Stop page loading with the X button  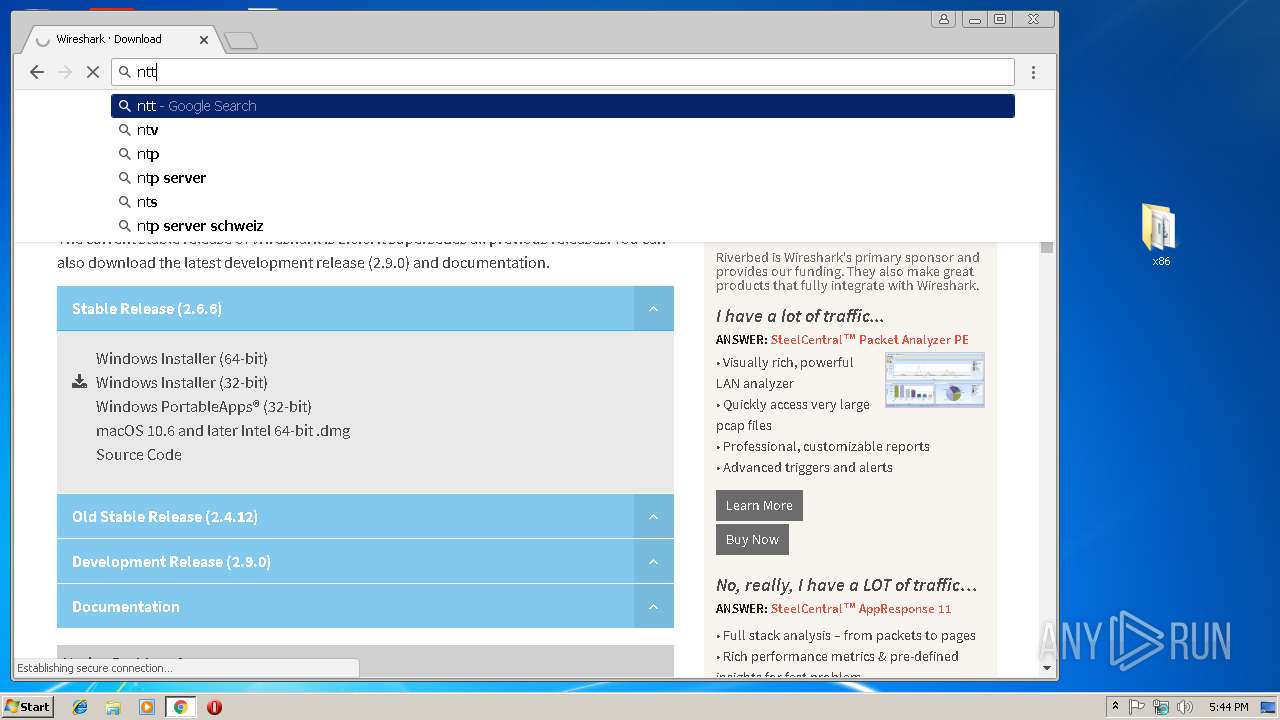click(93, 72)
